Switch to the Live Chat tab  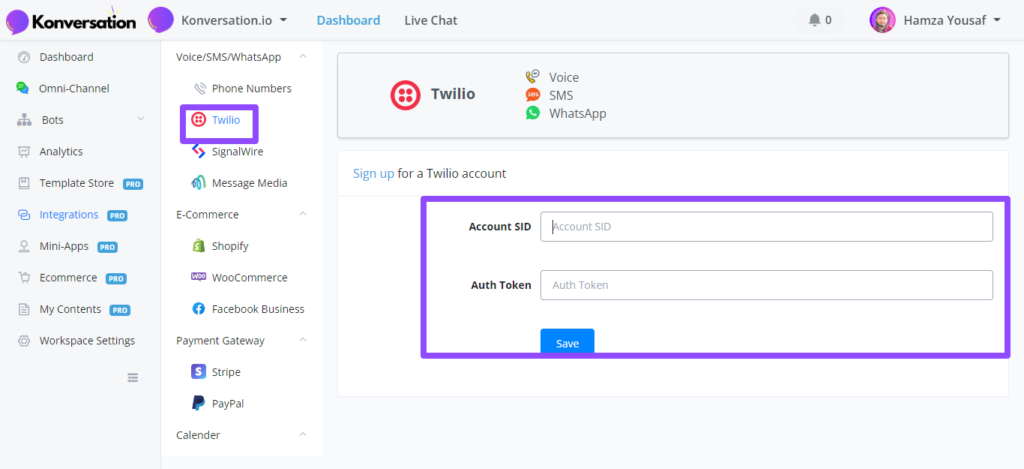[x=430, y=20]
